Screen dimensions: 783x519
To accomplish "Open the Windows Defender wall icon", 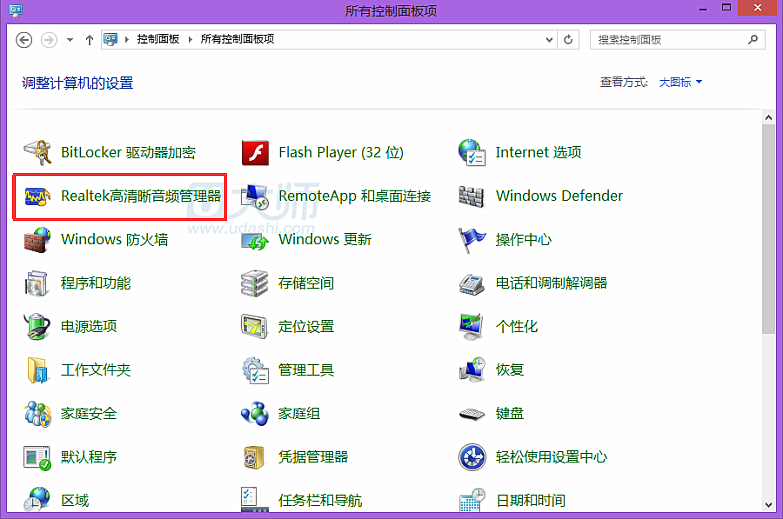I will coord(471,197).
